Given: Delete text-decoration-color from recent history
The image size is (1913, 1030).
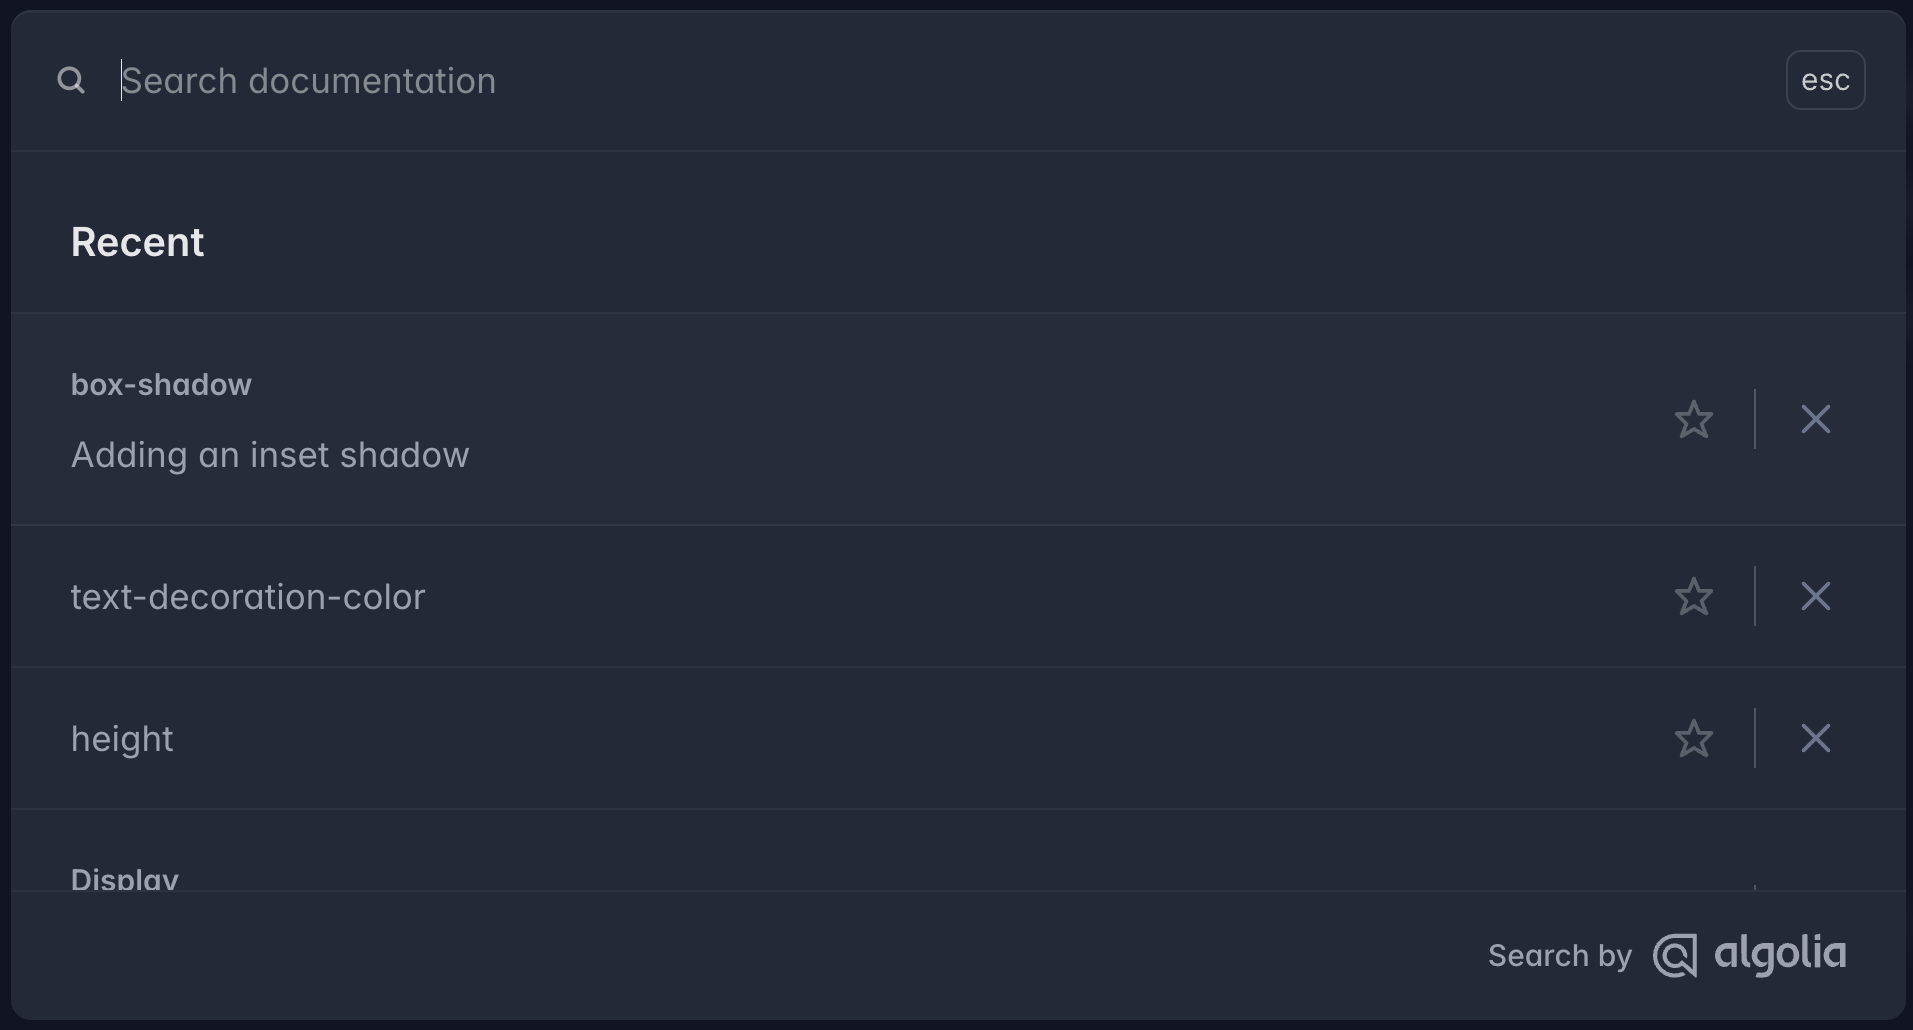Looking at the screenshot, I should pos(1815,597).
